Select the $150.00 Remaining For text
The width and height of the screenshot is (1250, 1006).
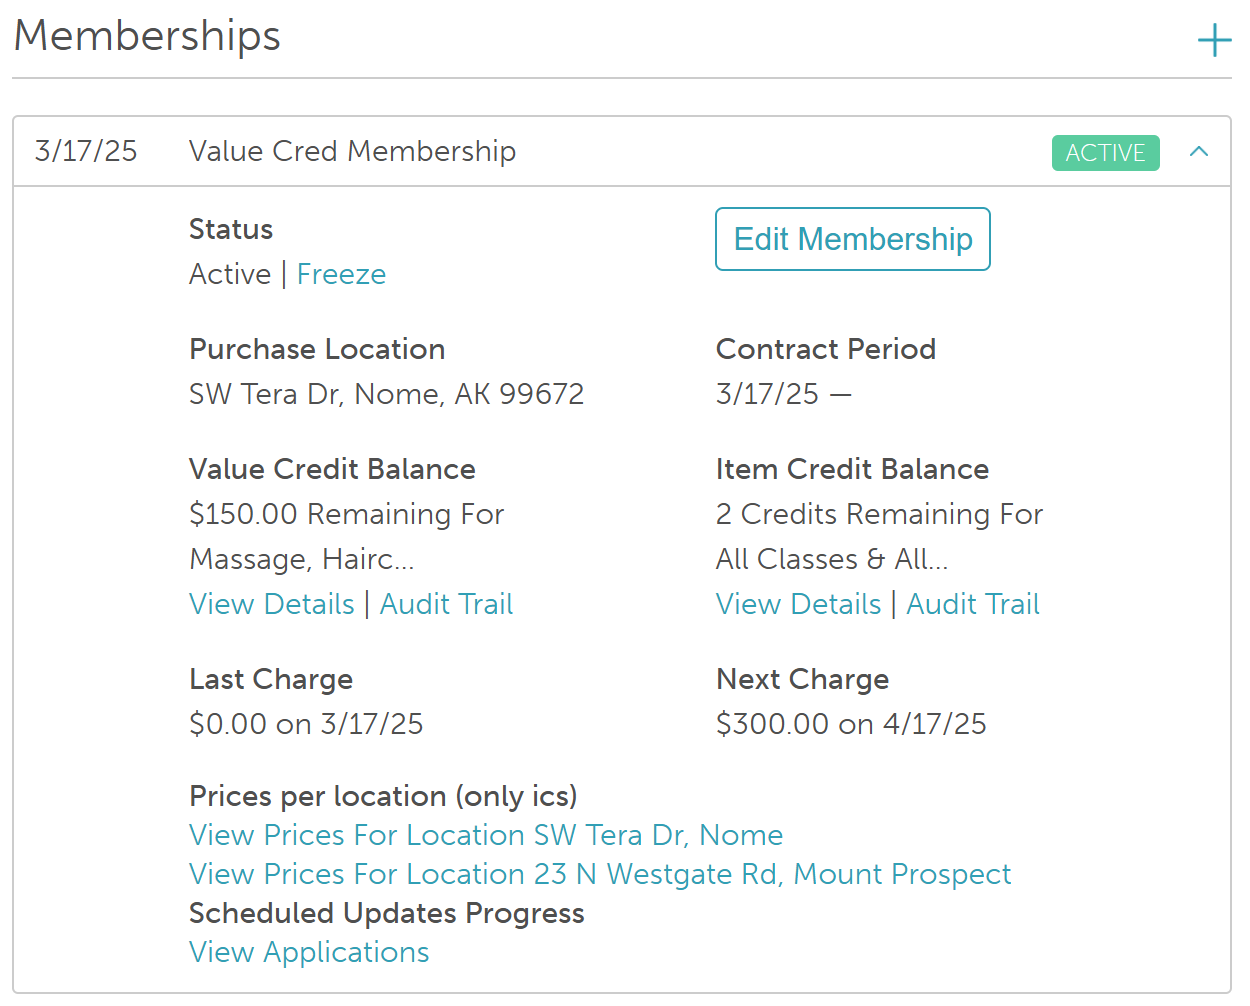click(x=346, y=514)
